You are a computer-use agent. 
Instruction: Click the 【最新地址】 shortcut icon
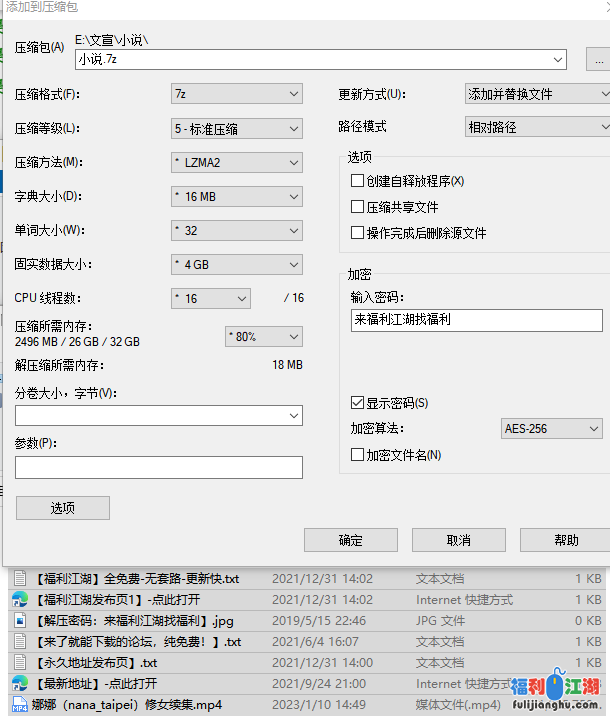19,684
